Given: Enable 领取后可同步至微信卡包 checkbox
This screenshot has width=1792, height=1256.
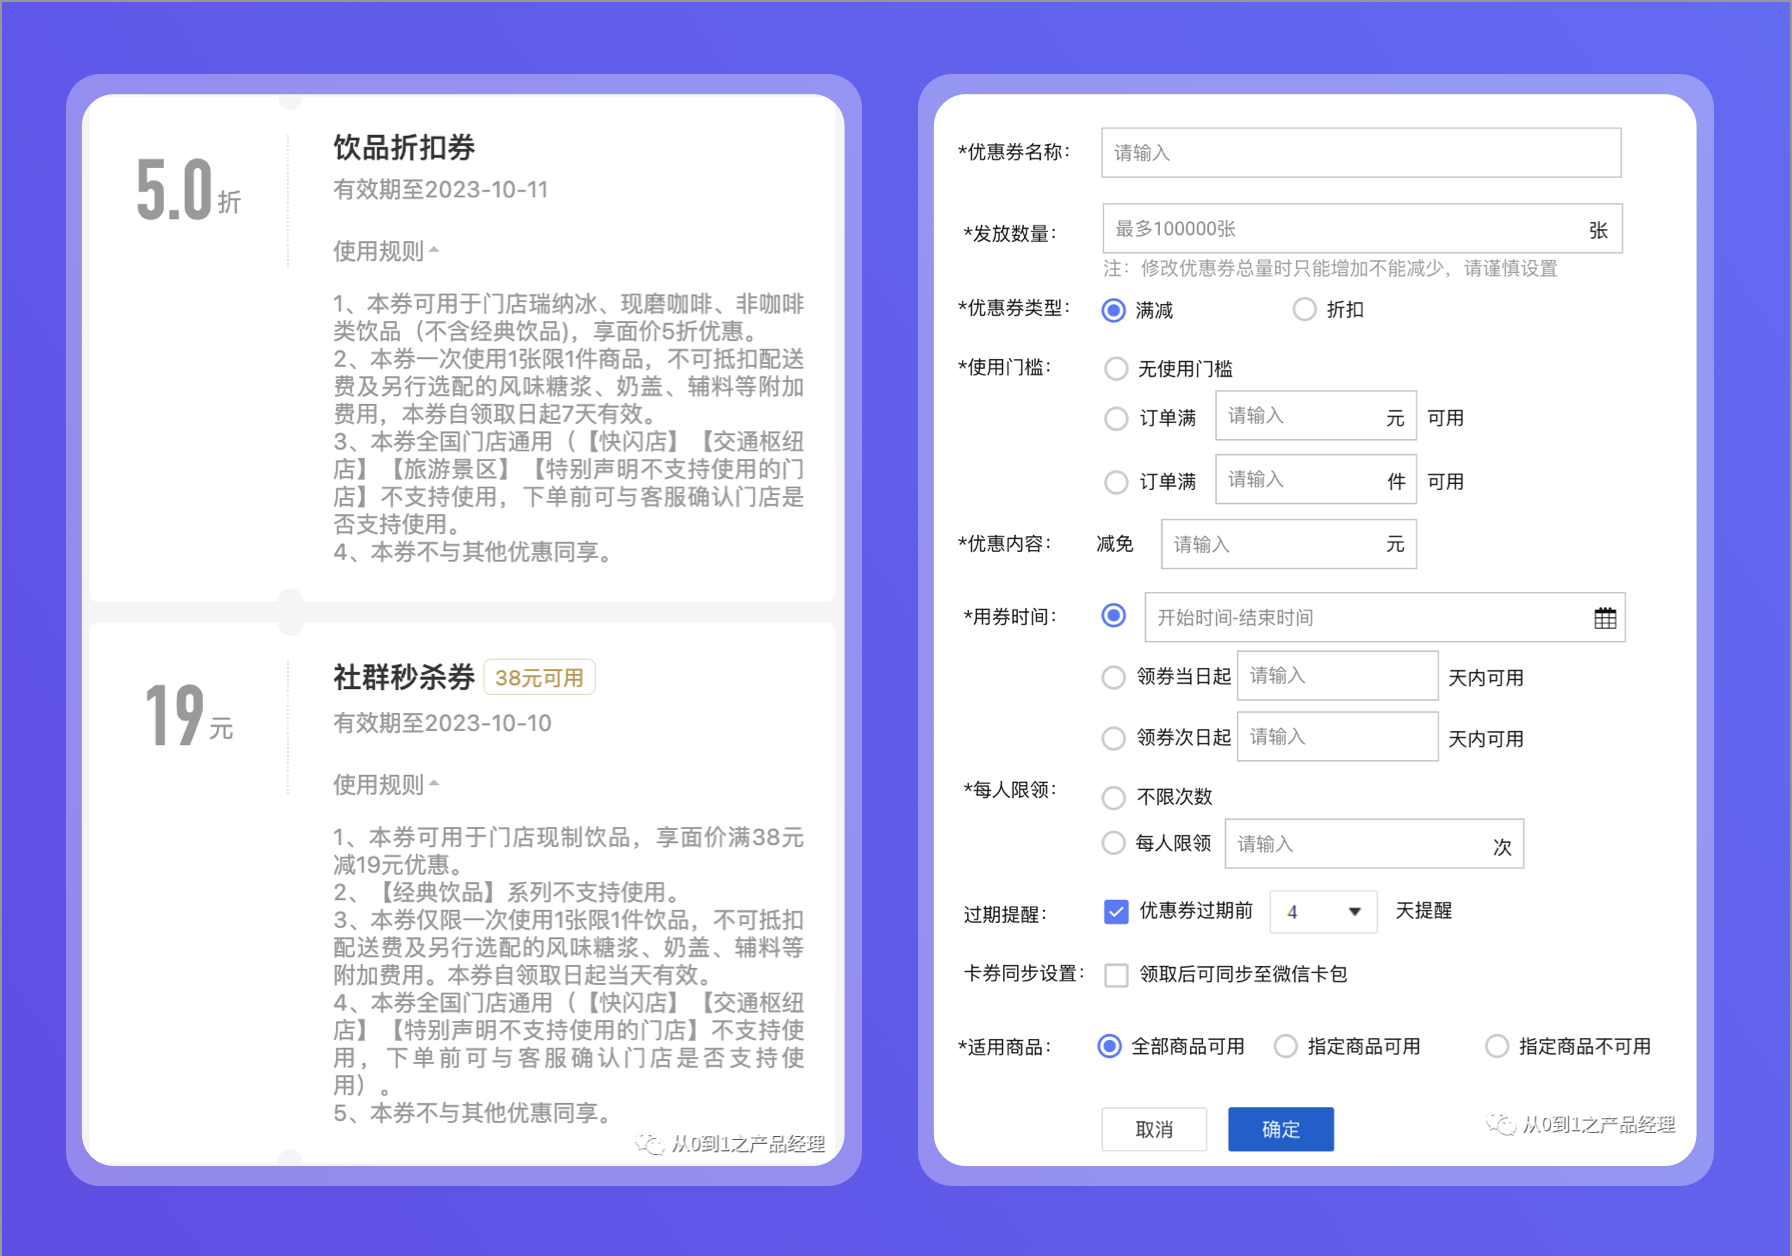Looking at the screenshot, I should click(1116, 974).
